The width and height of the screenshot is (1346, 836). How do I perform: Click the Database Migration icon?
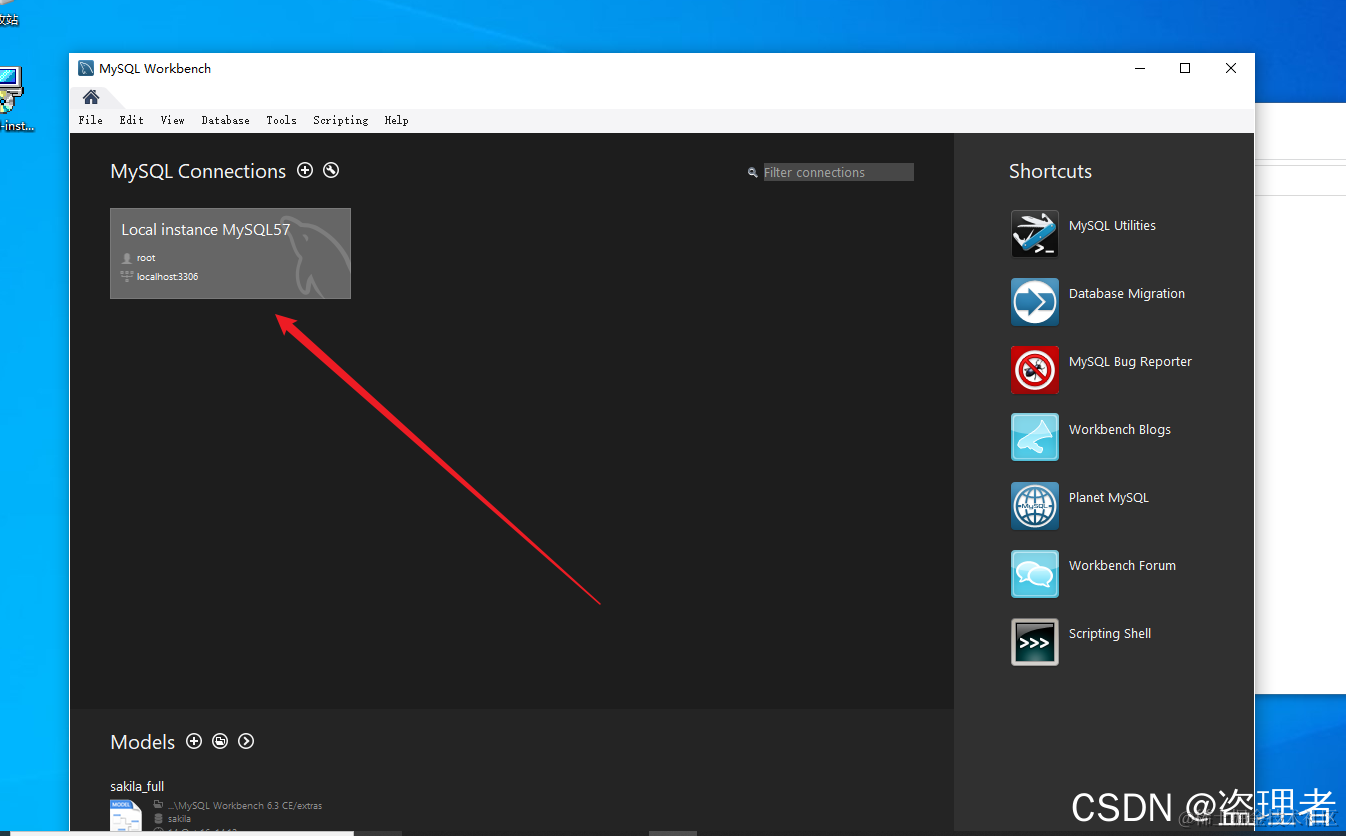pyautogui.click(x=1034, y=302)
